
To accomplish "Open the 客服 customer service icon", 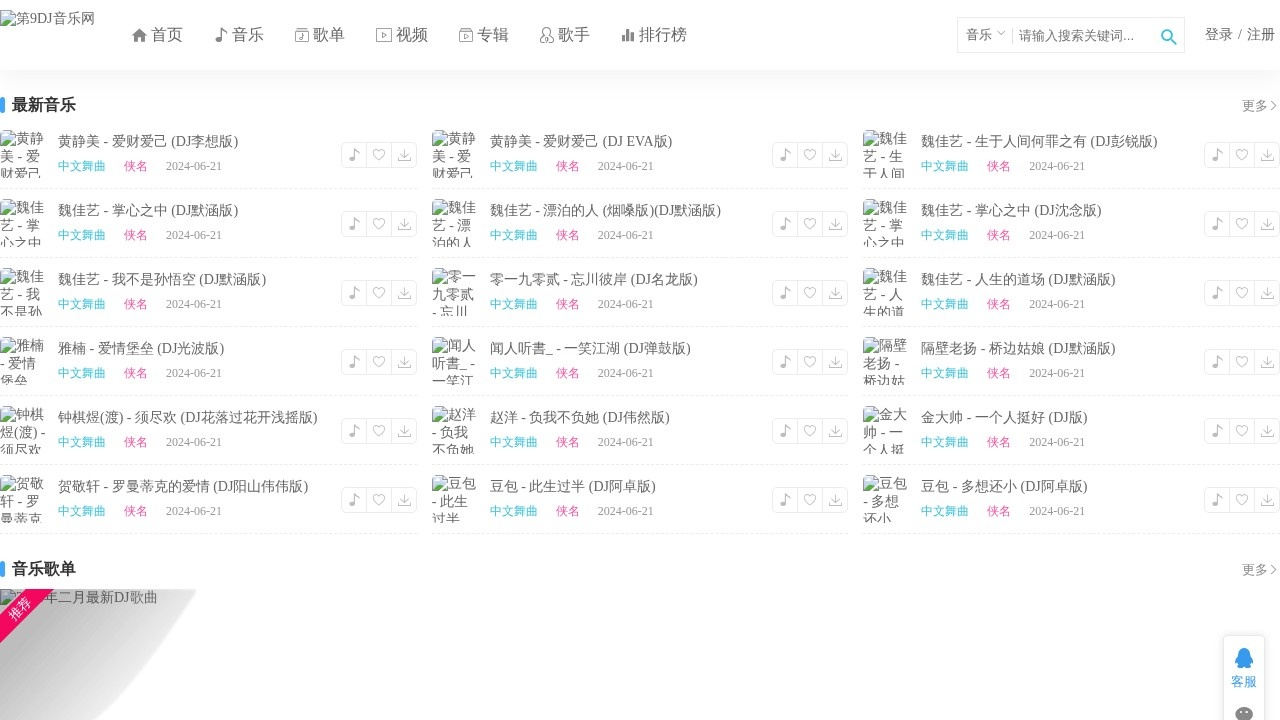I will tap(1243, 668).
